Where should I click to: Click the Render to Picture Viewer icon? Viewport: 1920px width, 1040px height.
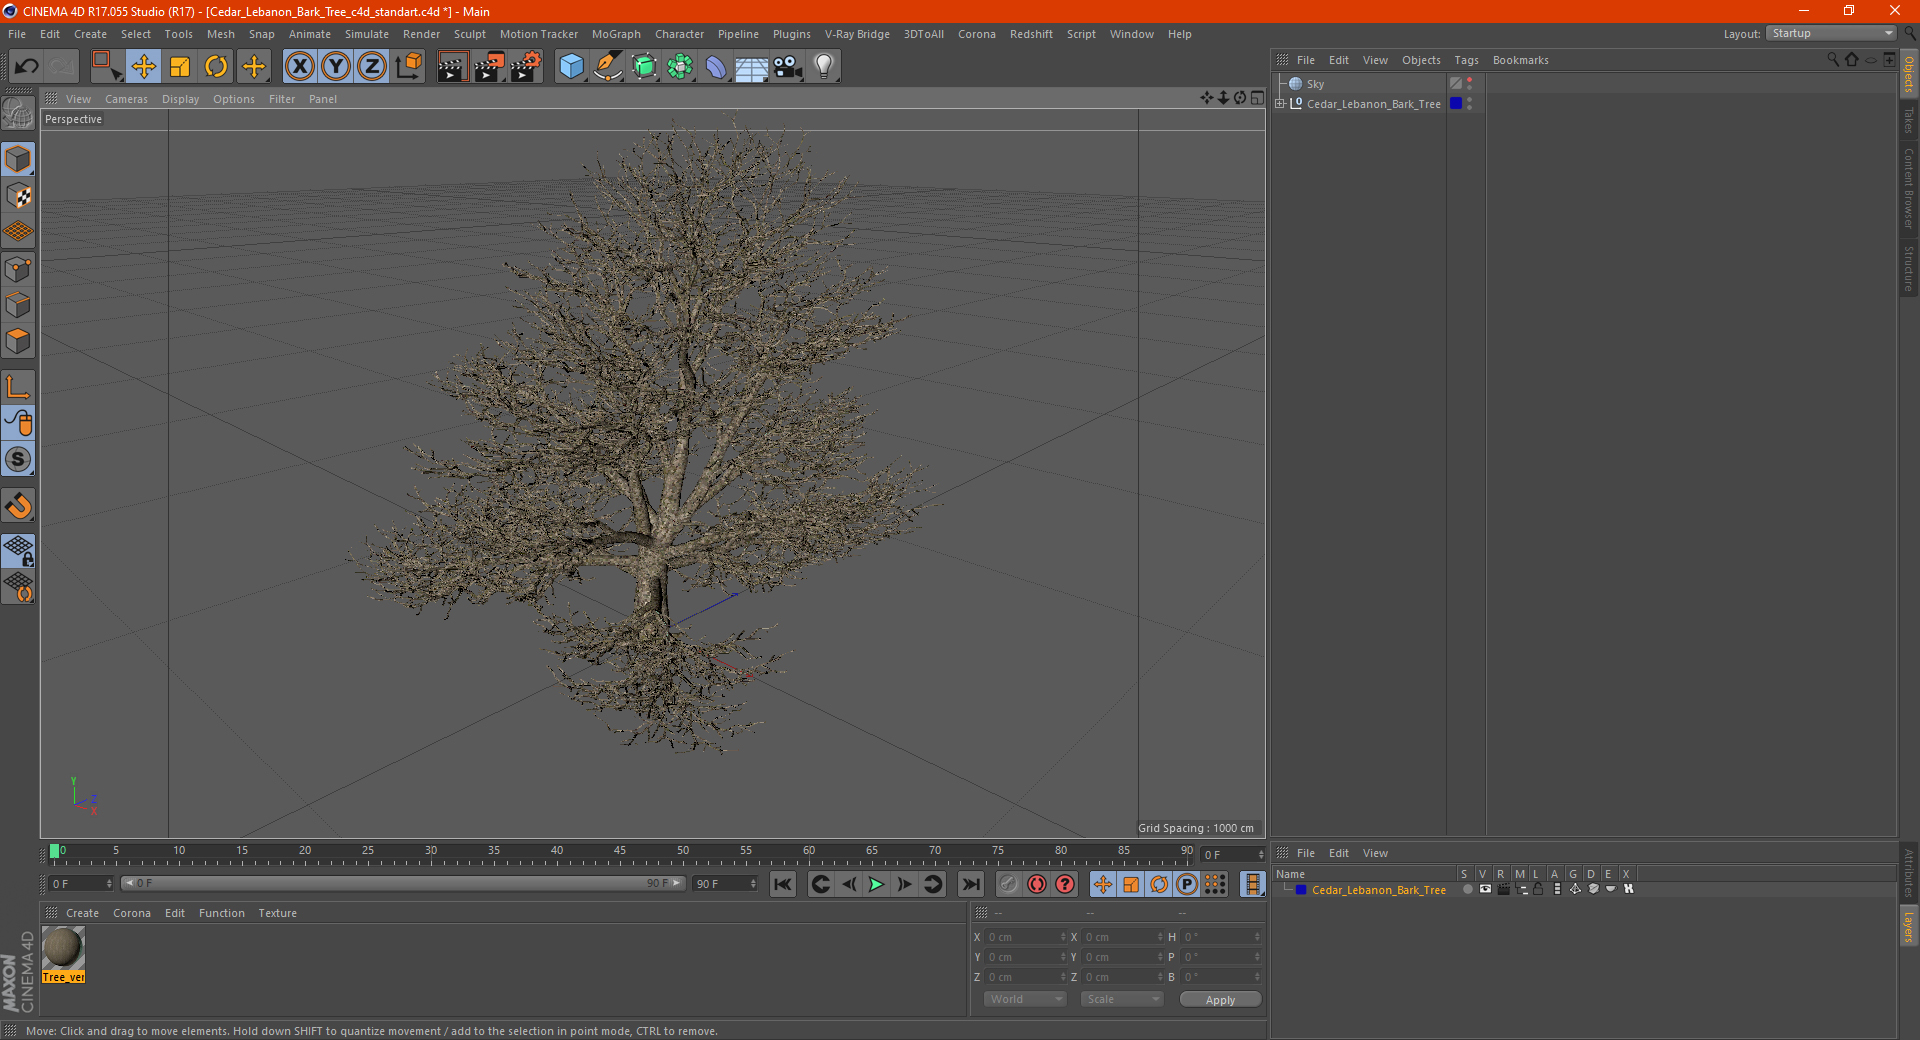(489, 67)
